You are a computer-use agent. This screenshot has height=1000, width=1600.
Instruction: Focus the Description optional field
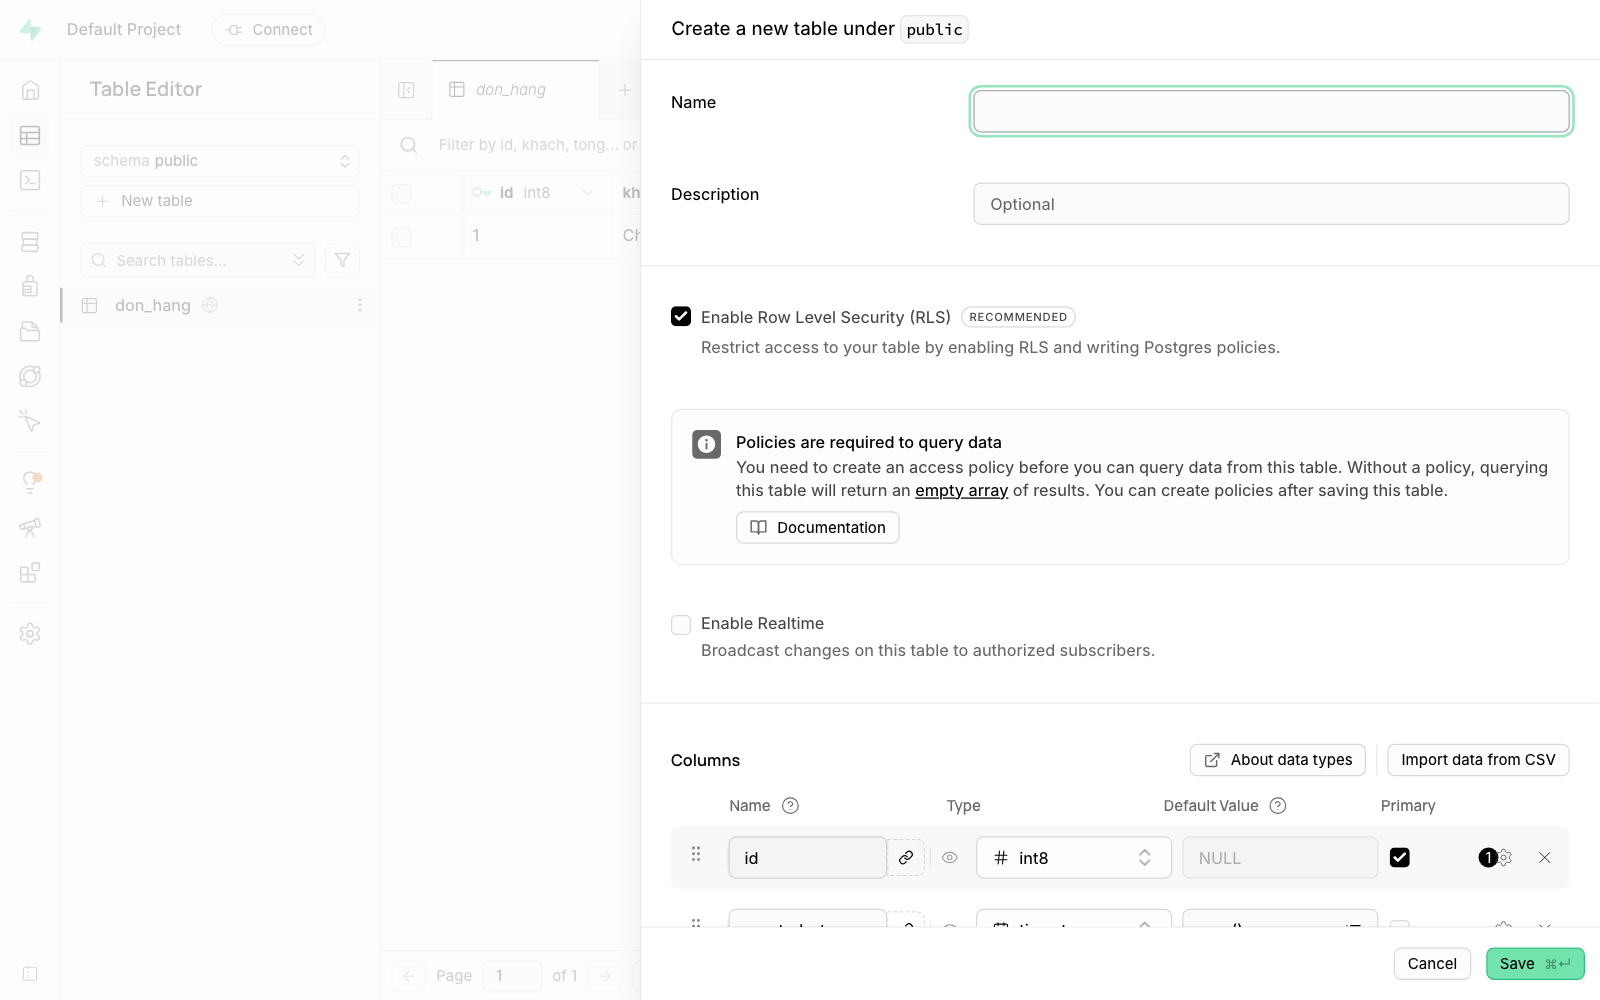click(1271, 204)
